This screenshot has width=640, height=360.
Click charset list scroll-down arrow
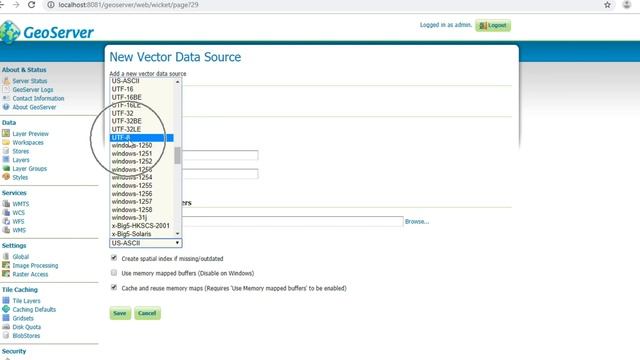coord(178,233)
